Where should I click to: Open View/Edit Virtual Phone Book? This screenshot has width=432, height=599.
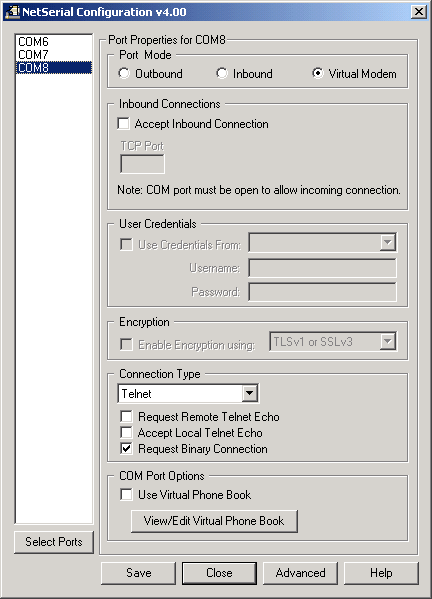pos(214,521)
